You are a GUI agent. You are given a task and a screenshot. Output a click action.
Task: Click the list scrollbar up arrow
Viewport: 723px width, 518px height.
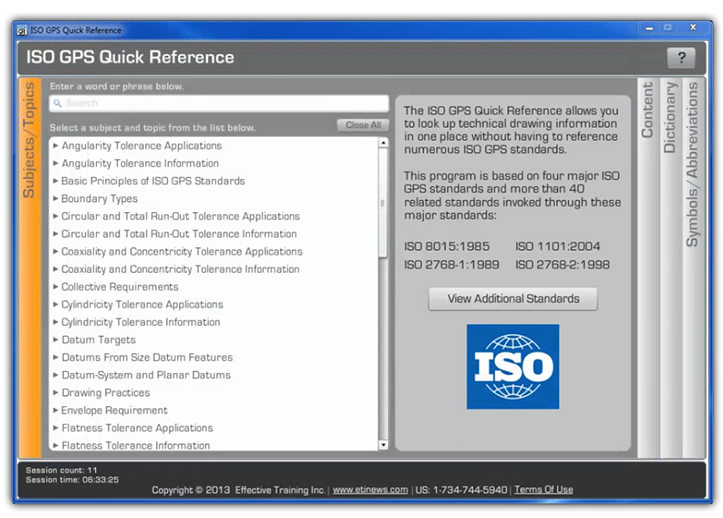383,144
